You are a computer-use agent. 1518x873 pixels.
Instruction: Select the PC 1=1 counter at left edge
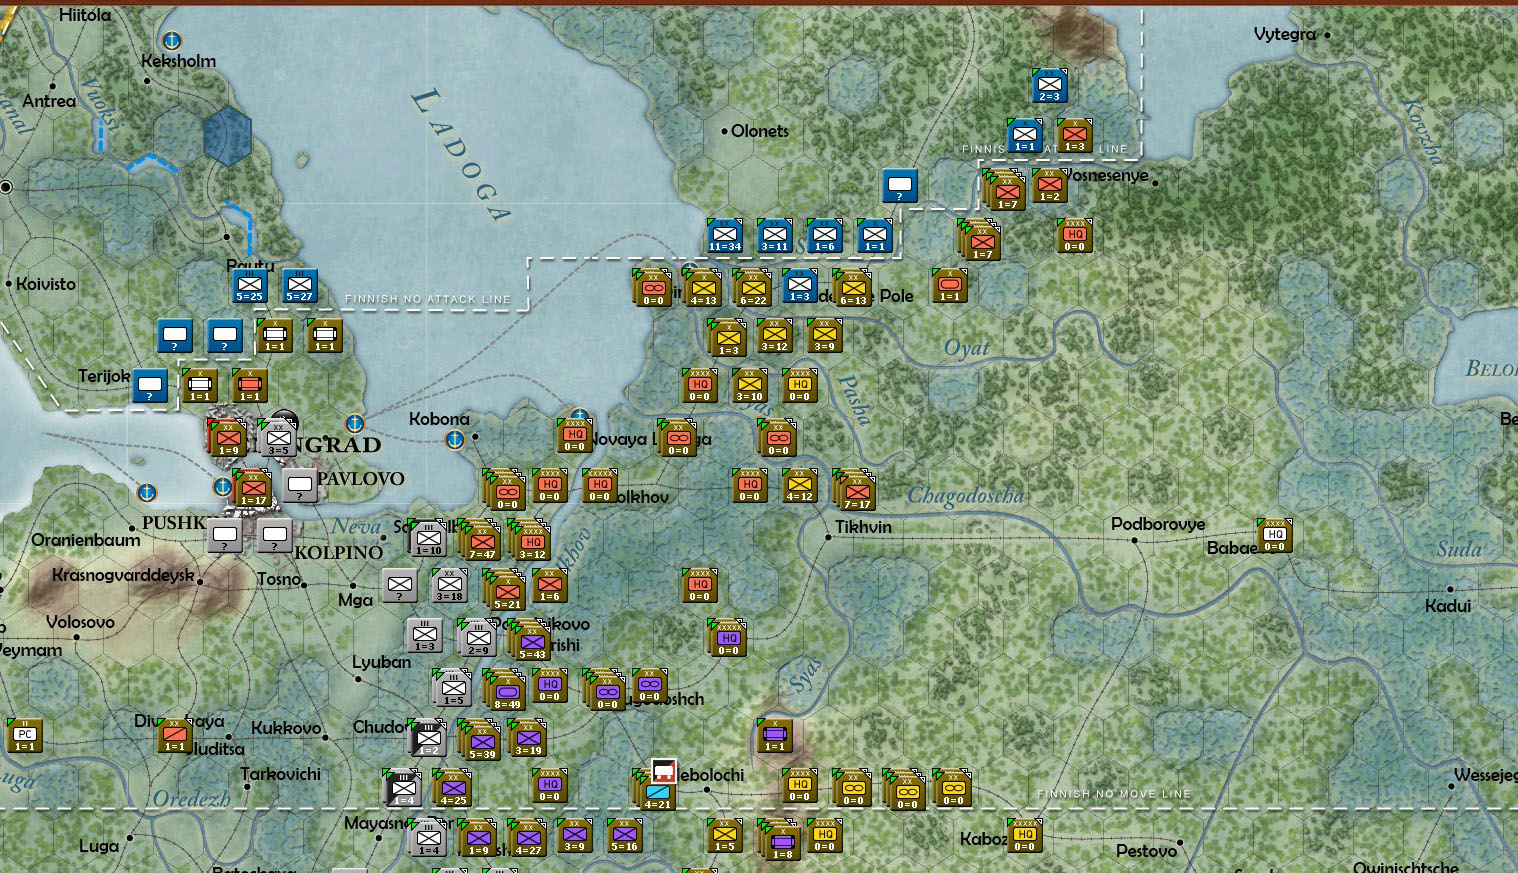click(25, 736)
